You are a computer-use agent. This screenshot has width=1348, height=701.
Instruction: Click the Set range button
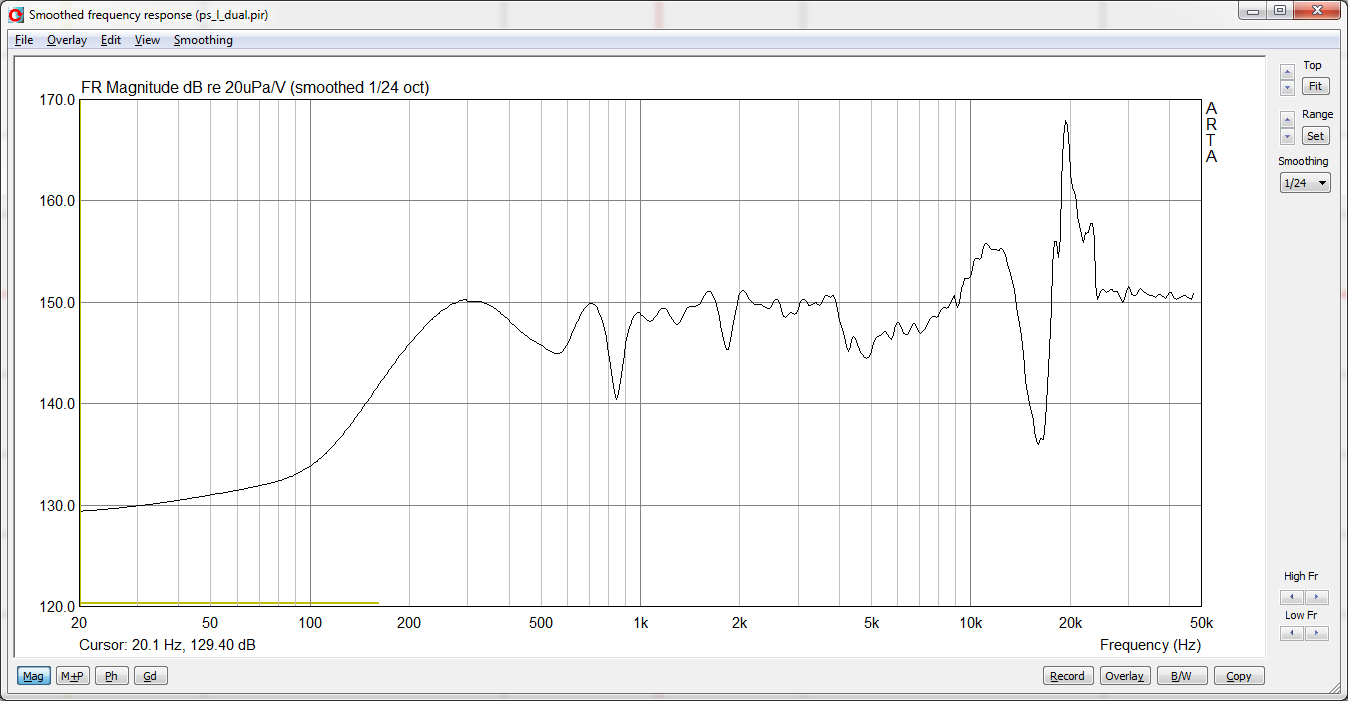[1315, 136]
